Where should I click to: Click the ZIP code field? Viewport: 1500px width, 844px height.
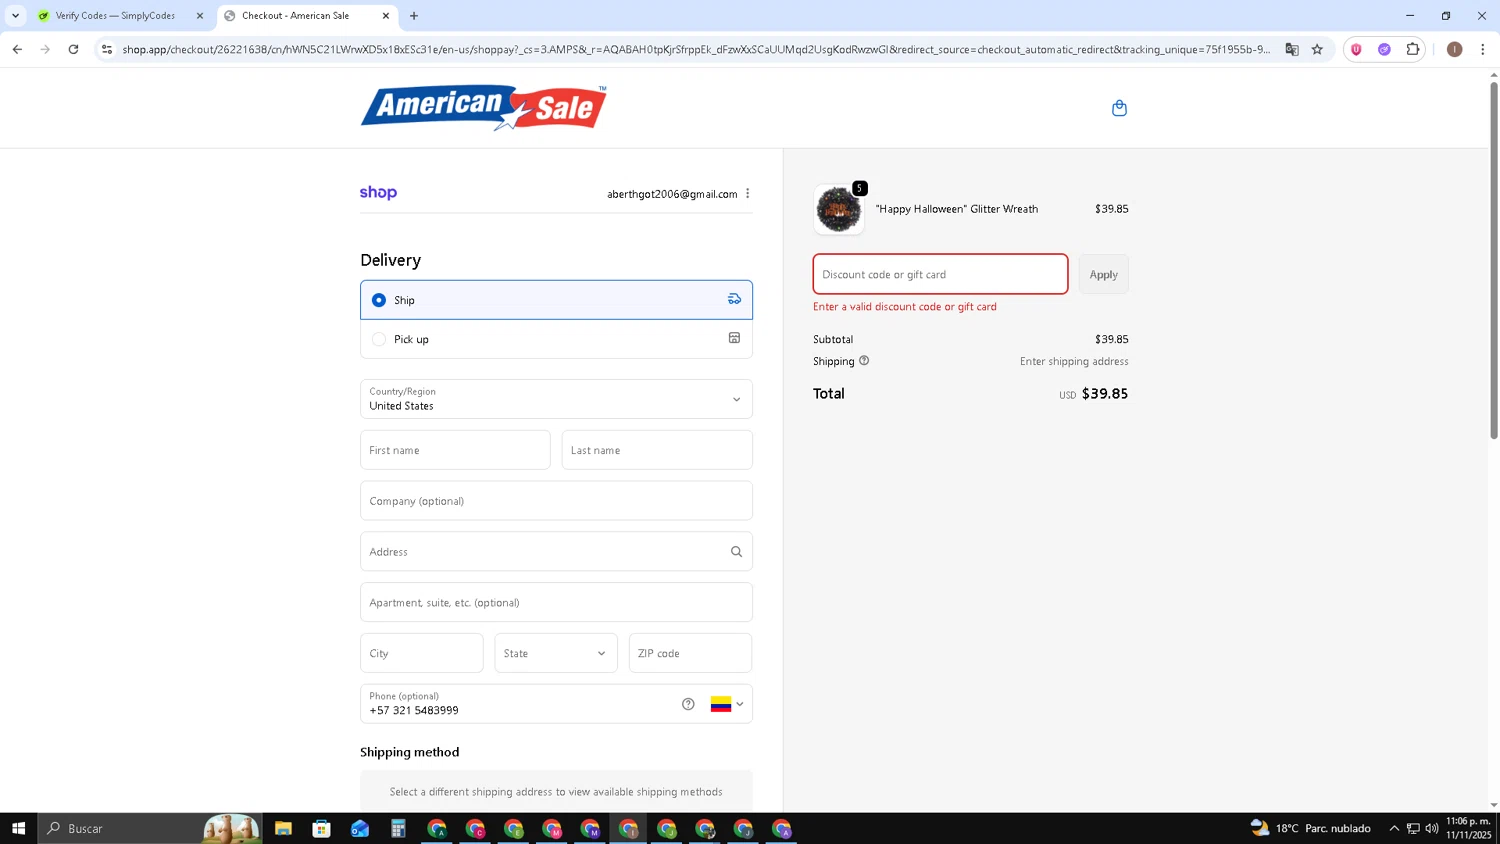[690, 653]
